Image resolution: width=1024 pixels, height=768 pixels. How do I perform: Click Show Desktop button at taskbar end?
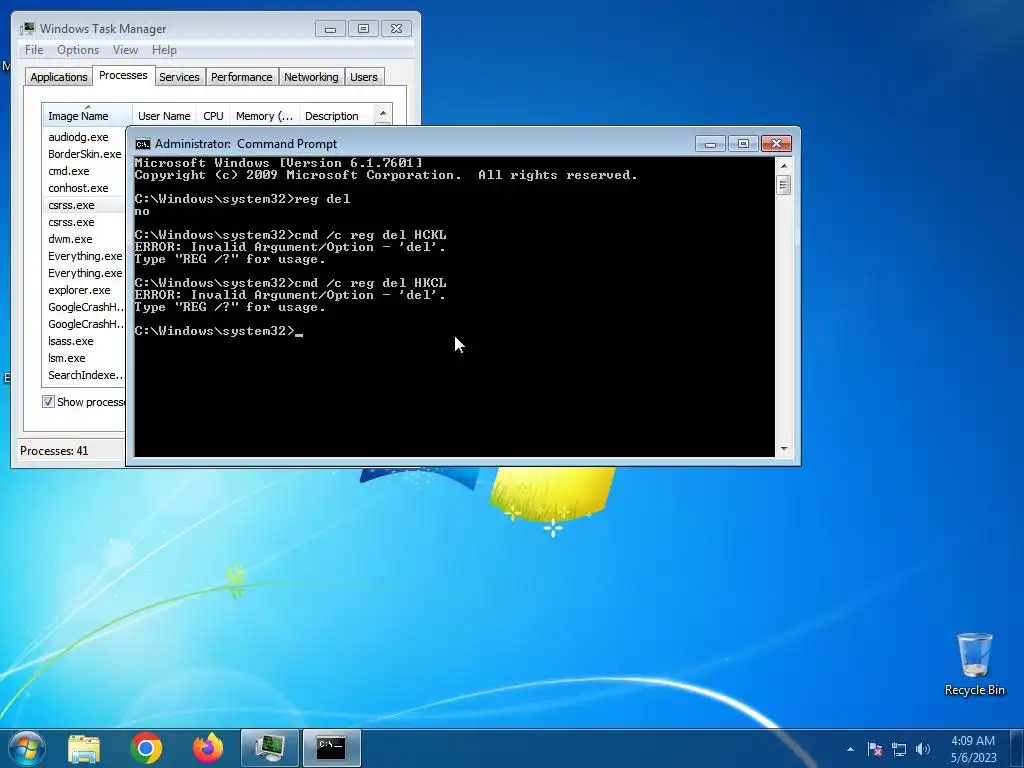tap(1017, 748)
